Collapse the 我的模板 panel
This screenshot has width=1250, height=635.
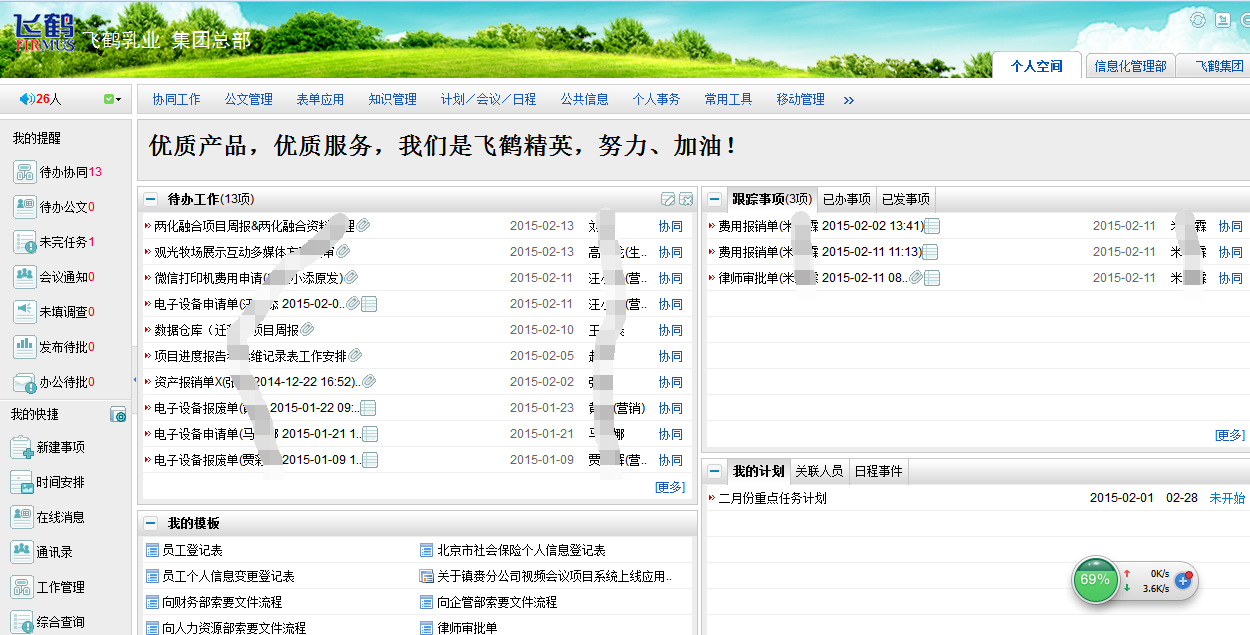point(150,523)
